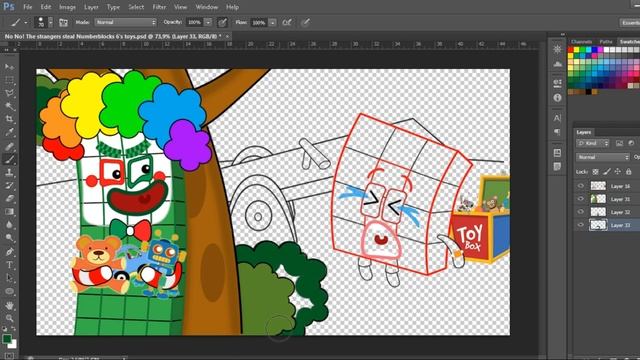Screen dimensions: 640x360
Task: Select the Eyedropper tool
Action: click(9, 132)
